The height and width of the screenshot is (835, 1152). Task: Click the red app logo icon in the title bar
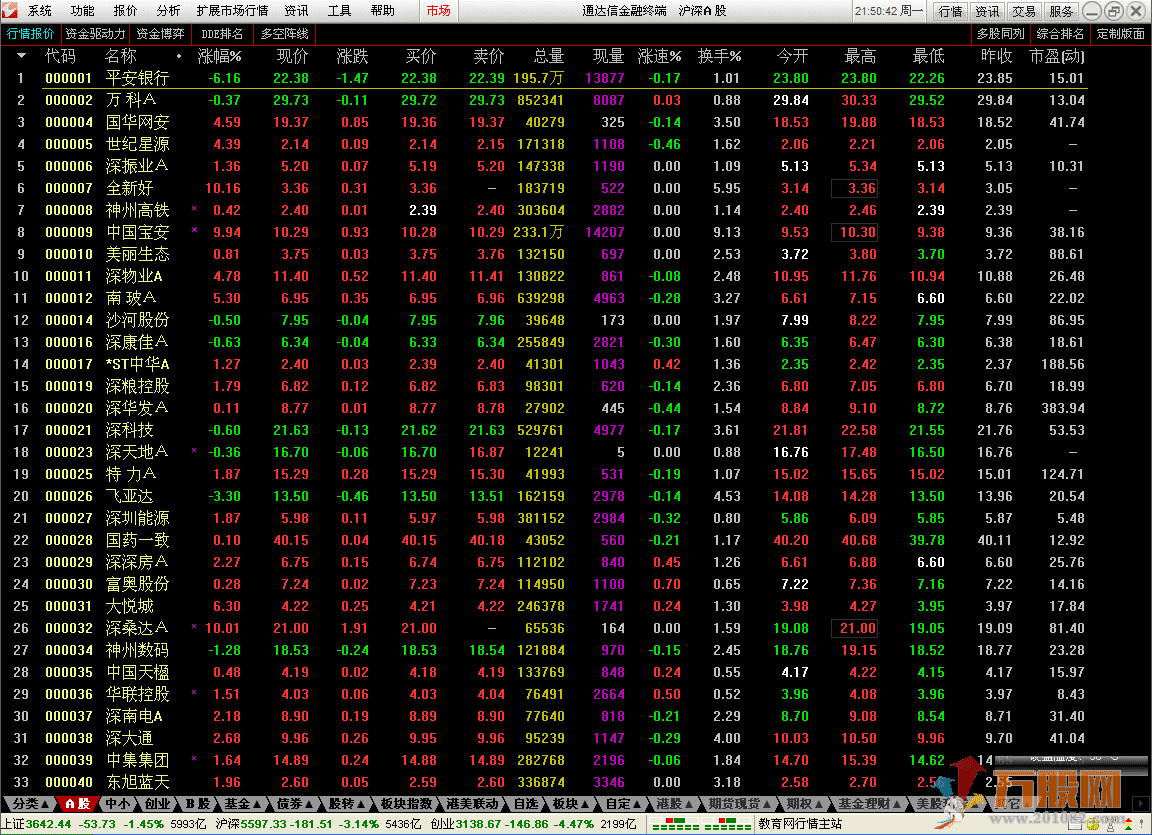click(x=10, y=10)
